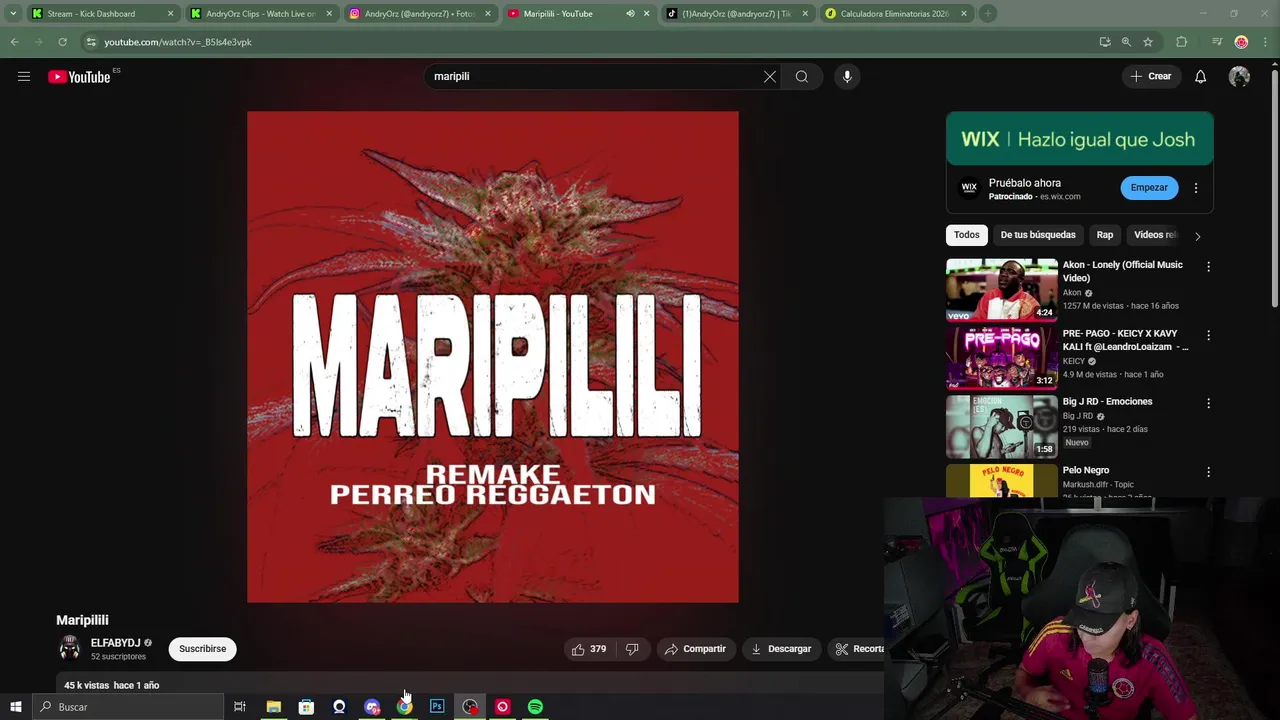Go back in browser history

point(14,42)
